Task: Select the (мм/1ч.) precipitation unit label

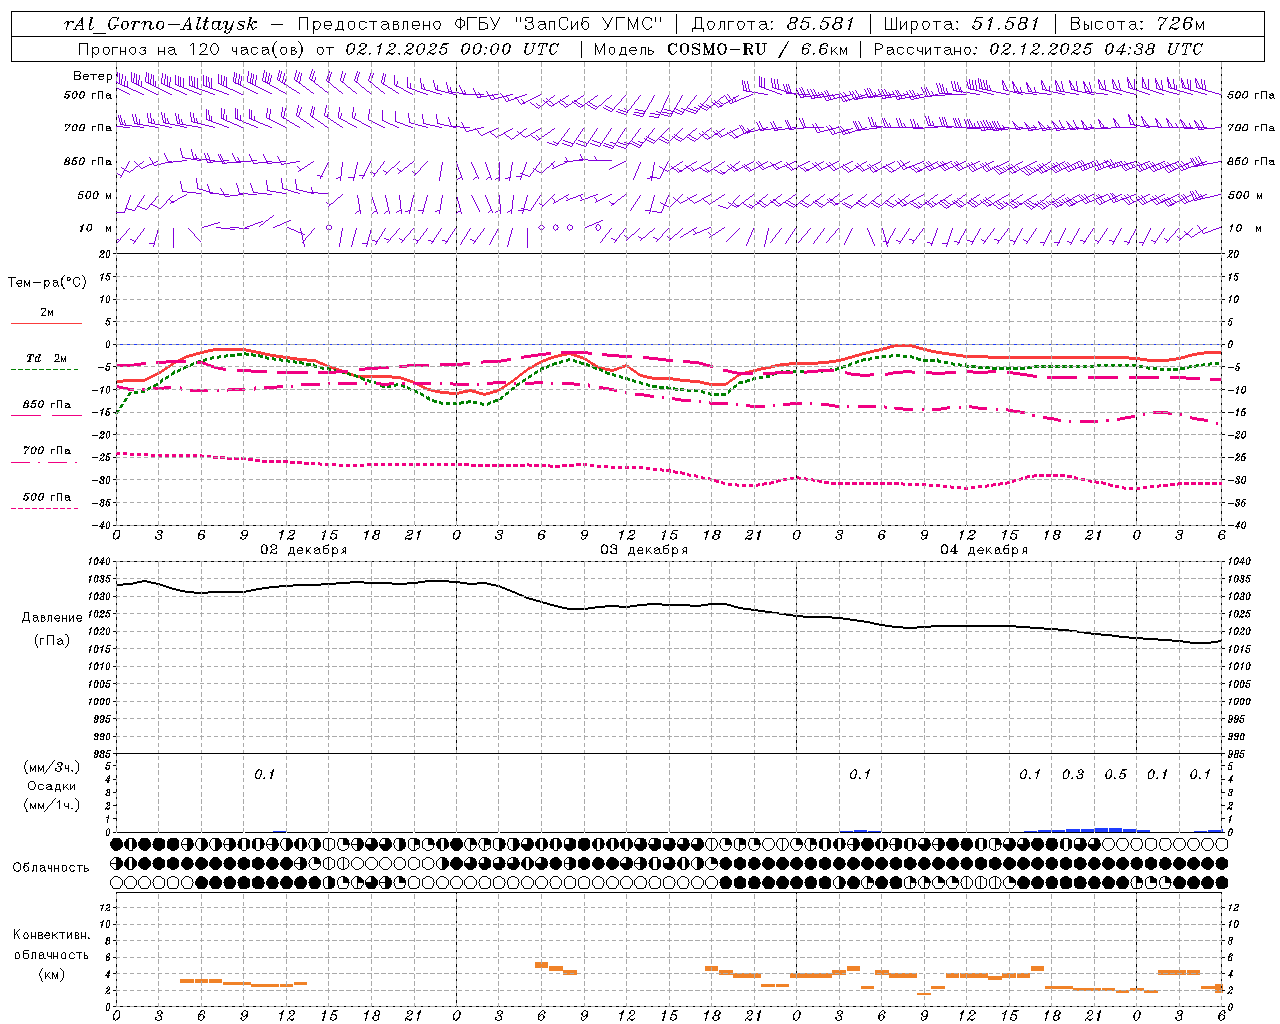Action: (x=52, y=805)
